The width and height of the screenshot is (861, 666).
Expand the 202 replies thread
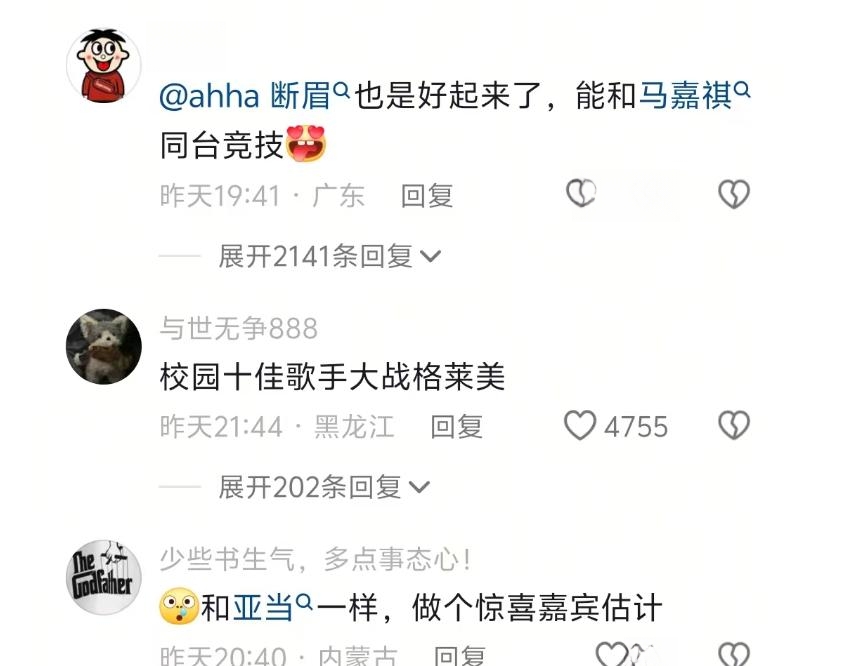click(x=324, y=487)
